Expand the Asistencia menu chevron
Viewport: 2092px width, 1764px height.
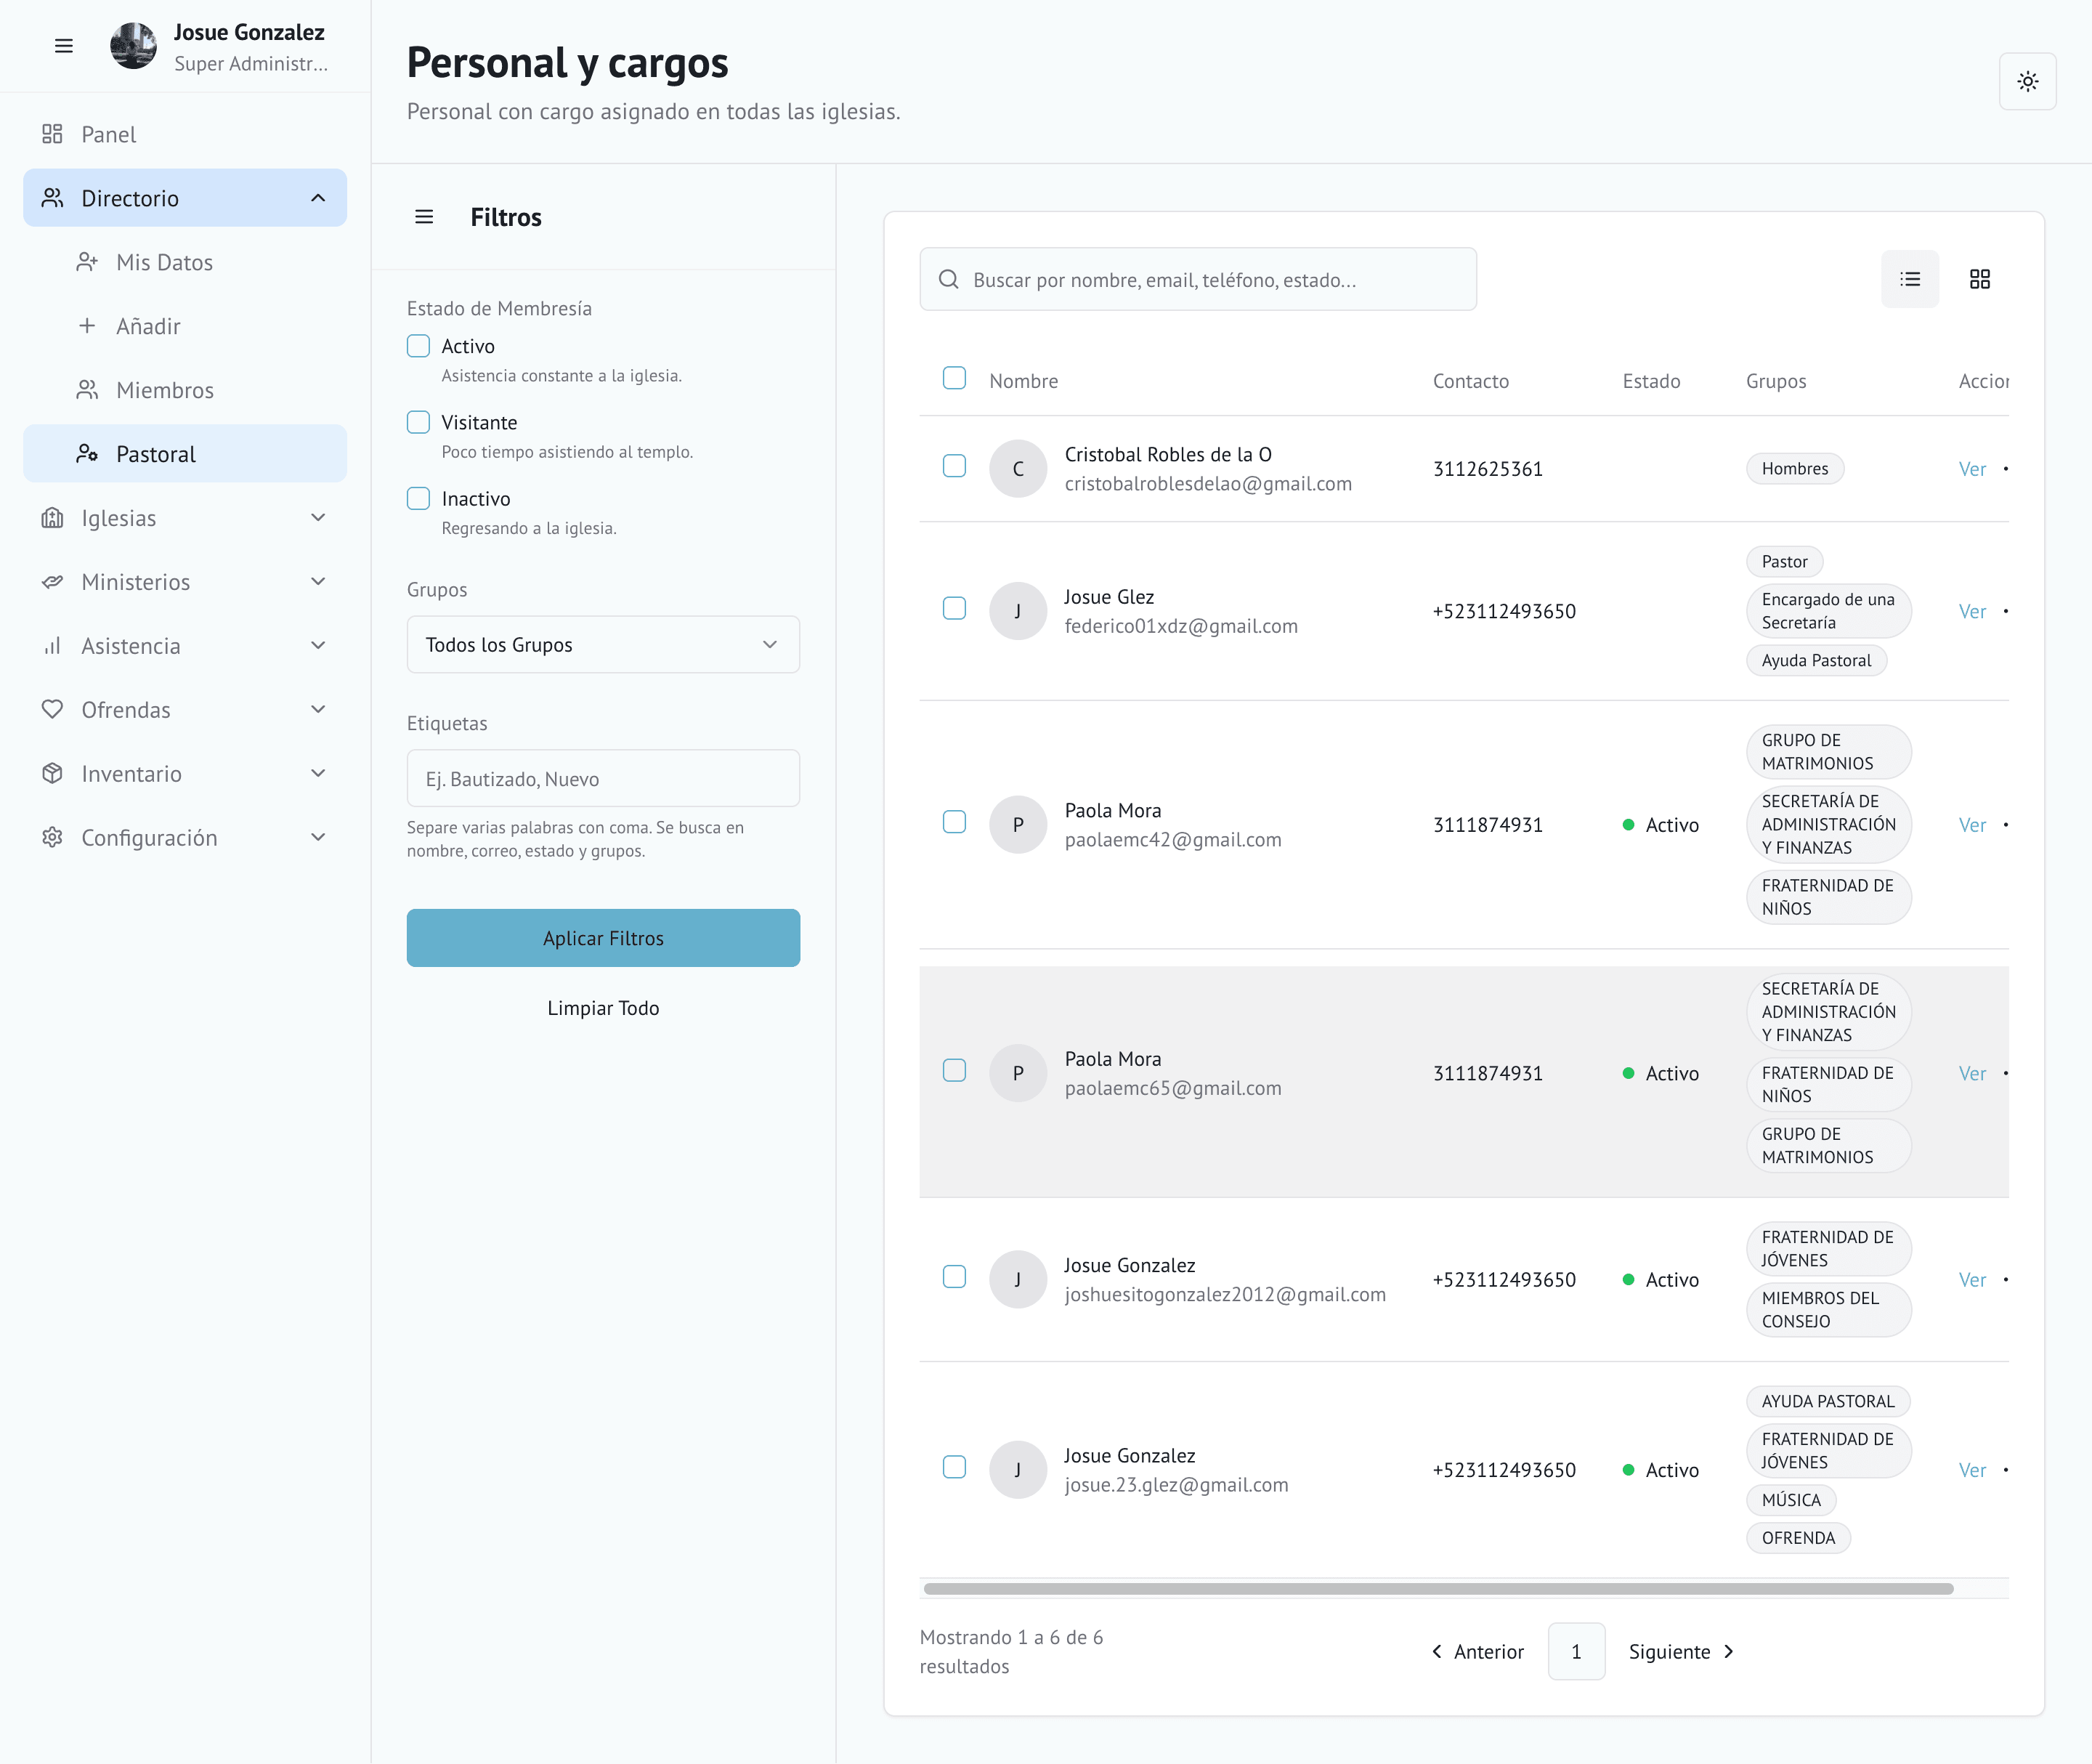(x=318, y=646)
